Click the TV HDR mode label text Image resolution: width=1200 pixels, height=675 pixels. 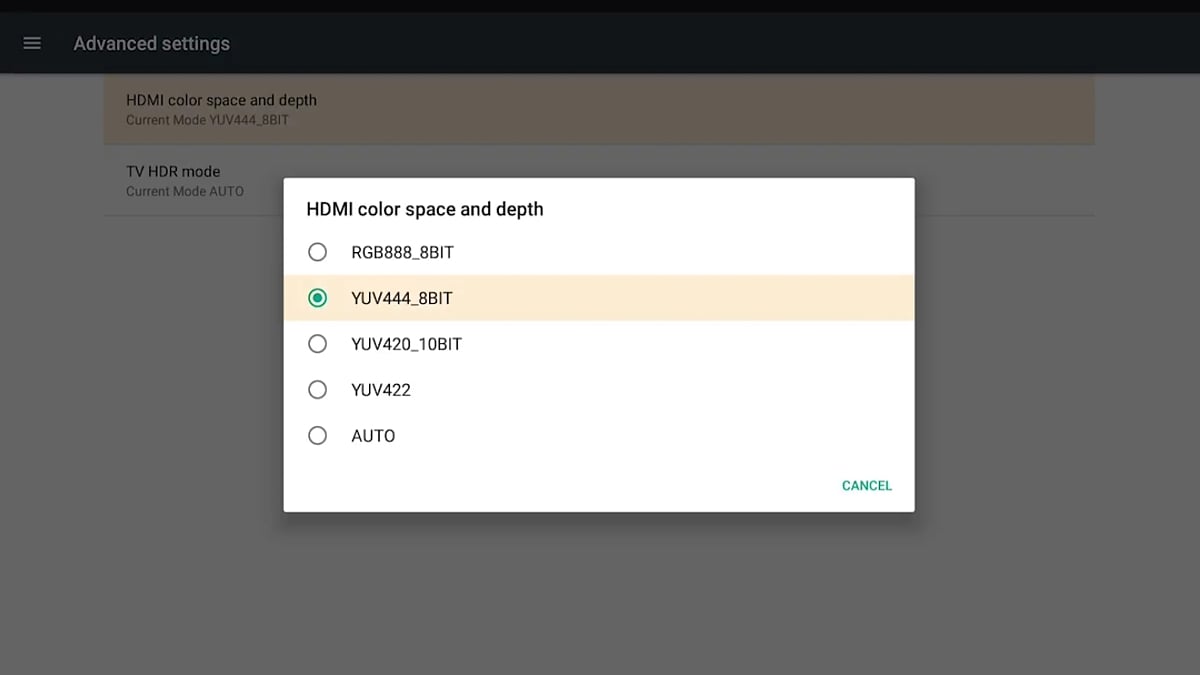(x=173, y=171)
